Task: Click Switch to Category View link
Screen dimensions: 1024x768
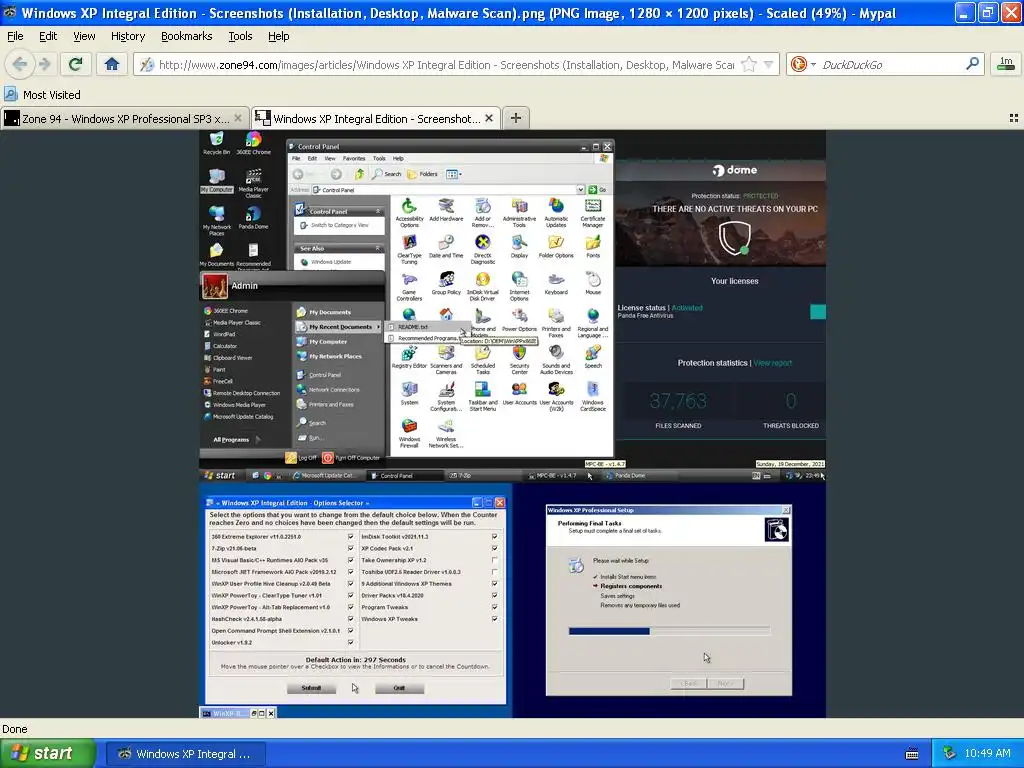Action: click(x=339, y=225)
